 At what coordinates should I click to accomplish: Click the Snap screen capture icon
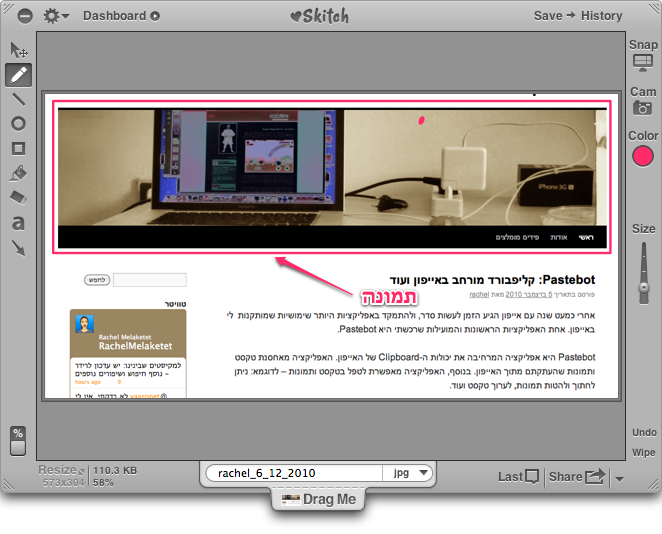[x=643, y=64]
